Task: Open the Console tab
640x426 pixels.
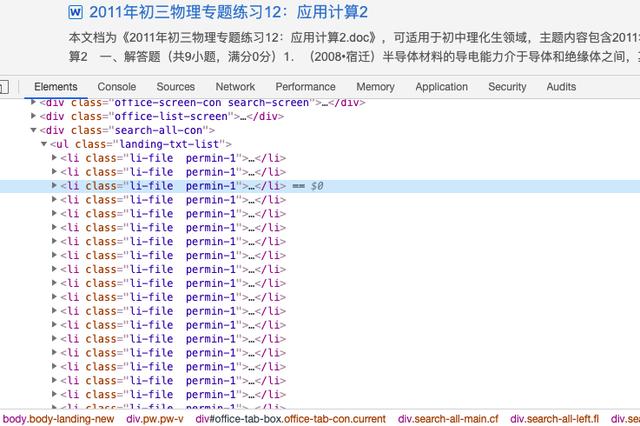Action: point(117,87)
